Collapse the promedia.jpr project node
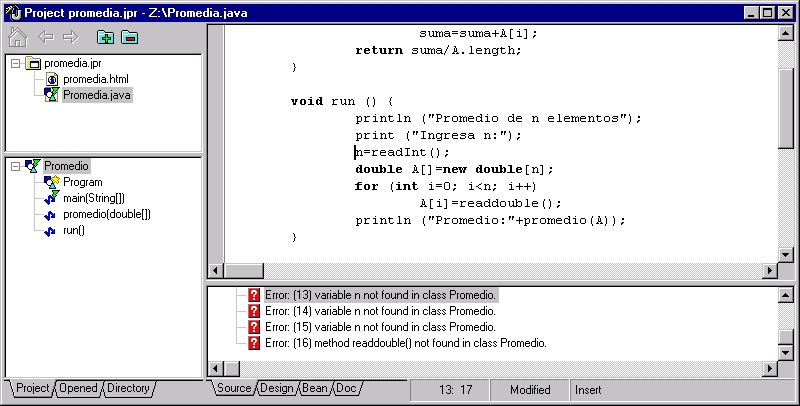 [x=16, y=64]
